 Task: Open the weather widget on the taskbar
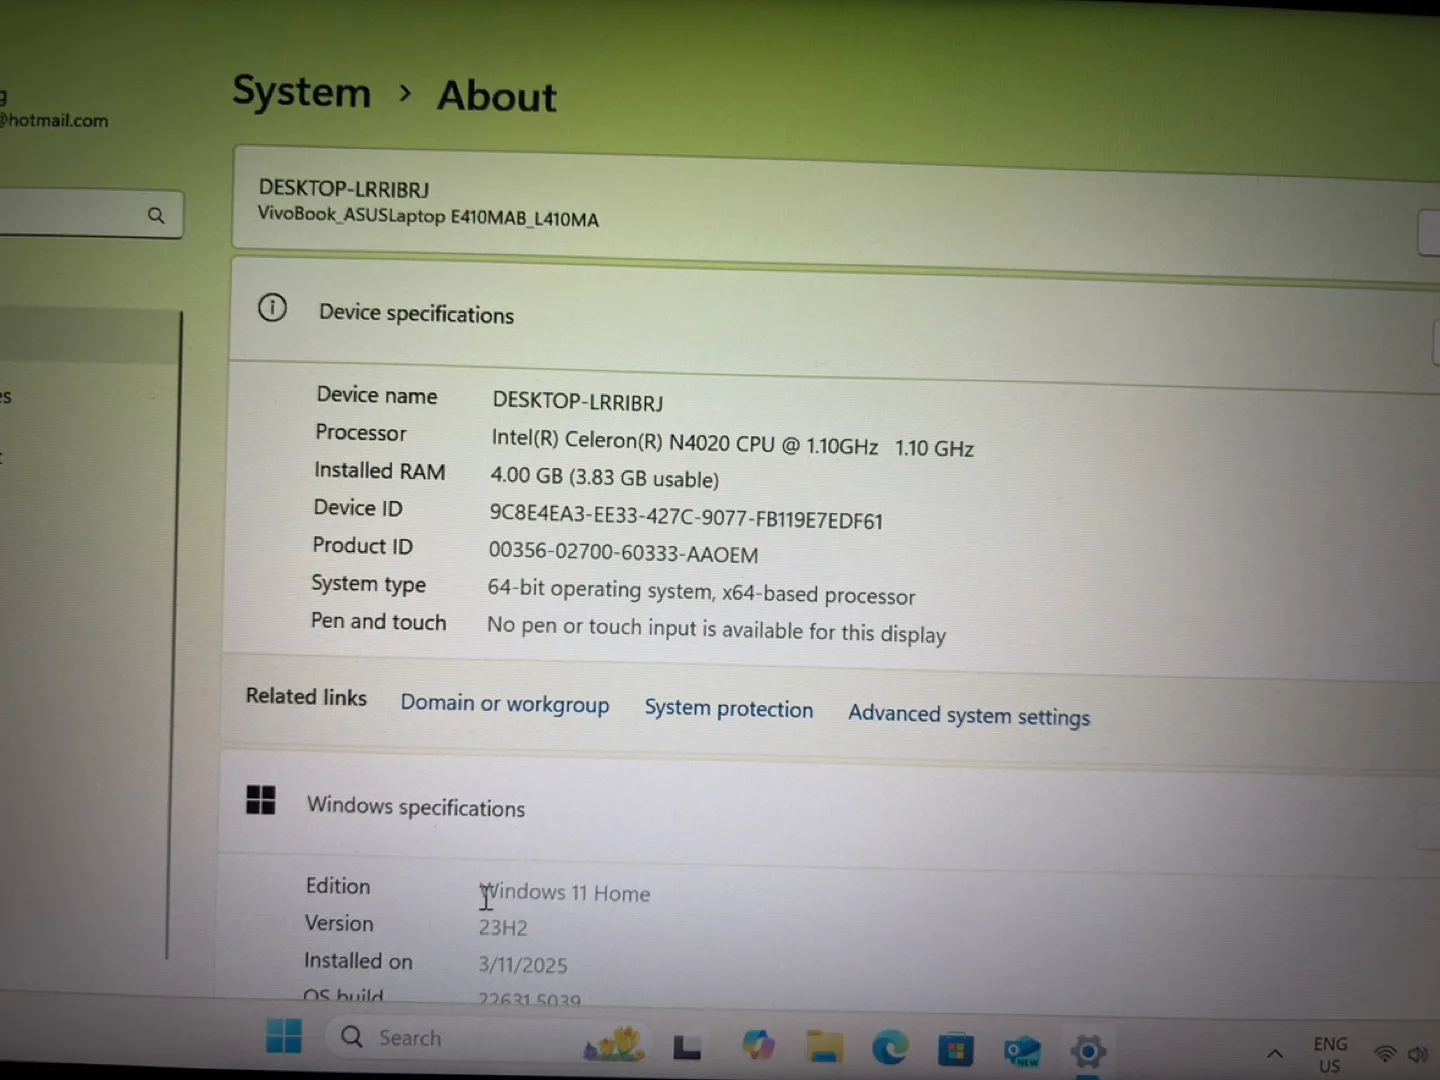(x=613, y=1043)
